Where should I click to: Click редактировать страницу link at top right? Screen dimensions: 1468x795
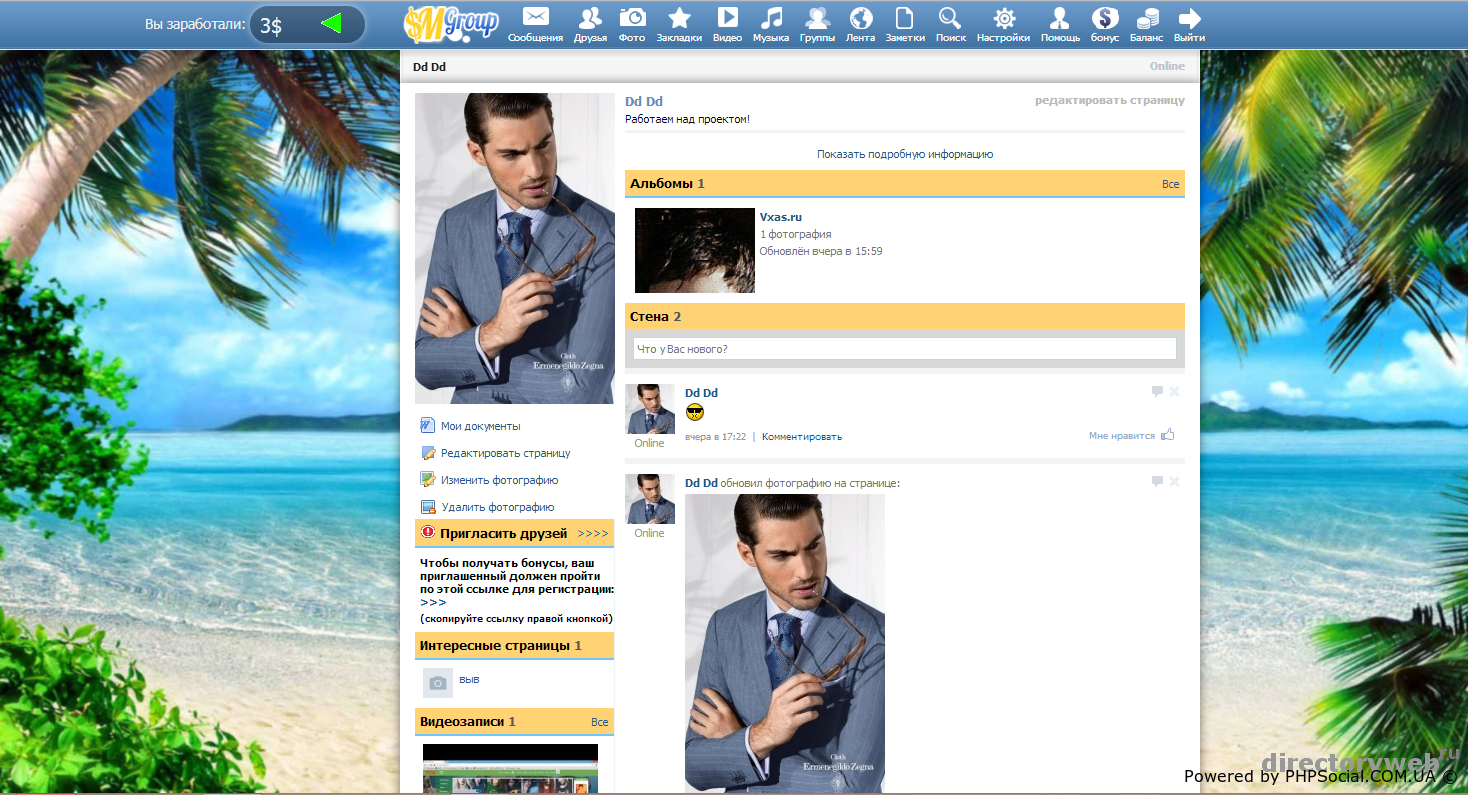[1109, 100]
